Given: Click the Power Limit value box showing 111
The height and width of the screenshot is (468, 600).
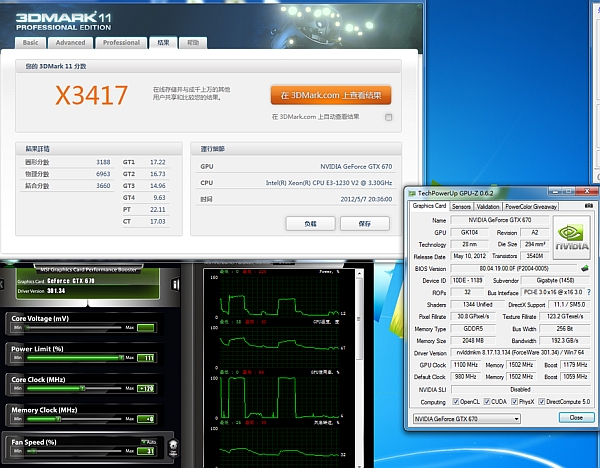Looking at the screenshot, I should point(146,358).
